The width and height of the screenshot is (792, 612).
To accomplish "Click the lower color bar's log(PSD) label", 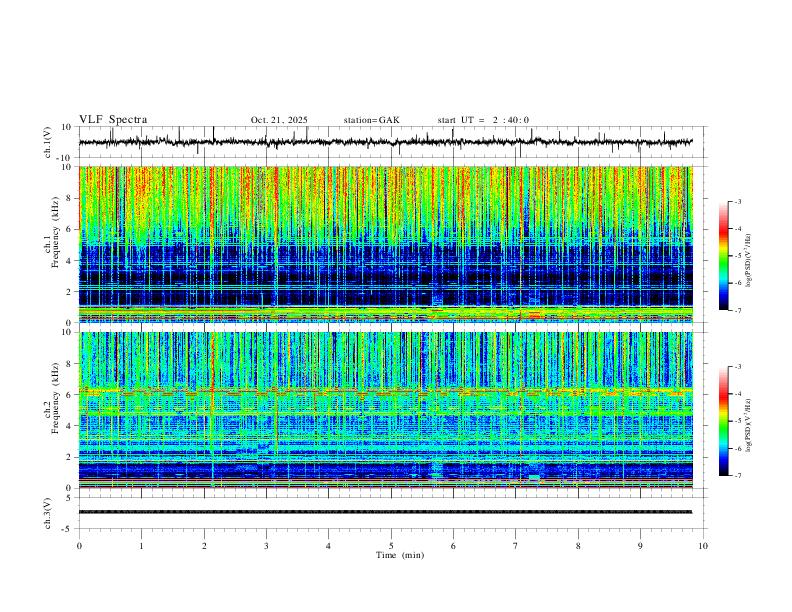I will [749, 425].
